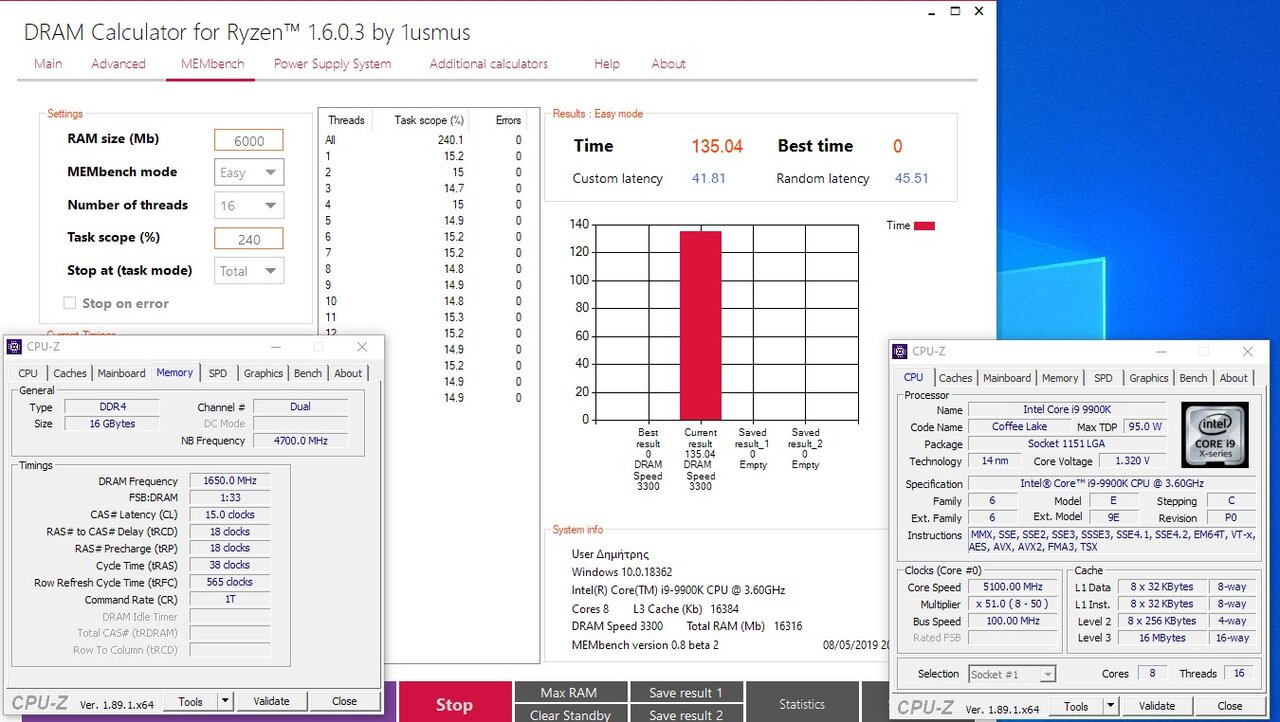Click the Random latency value 45.51
1280x722 pixels.
(x=911, y=179)
